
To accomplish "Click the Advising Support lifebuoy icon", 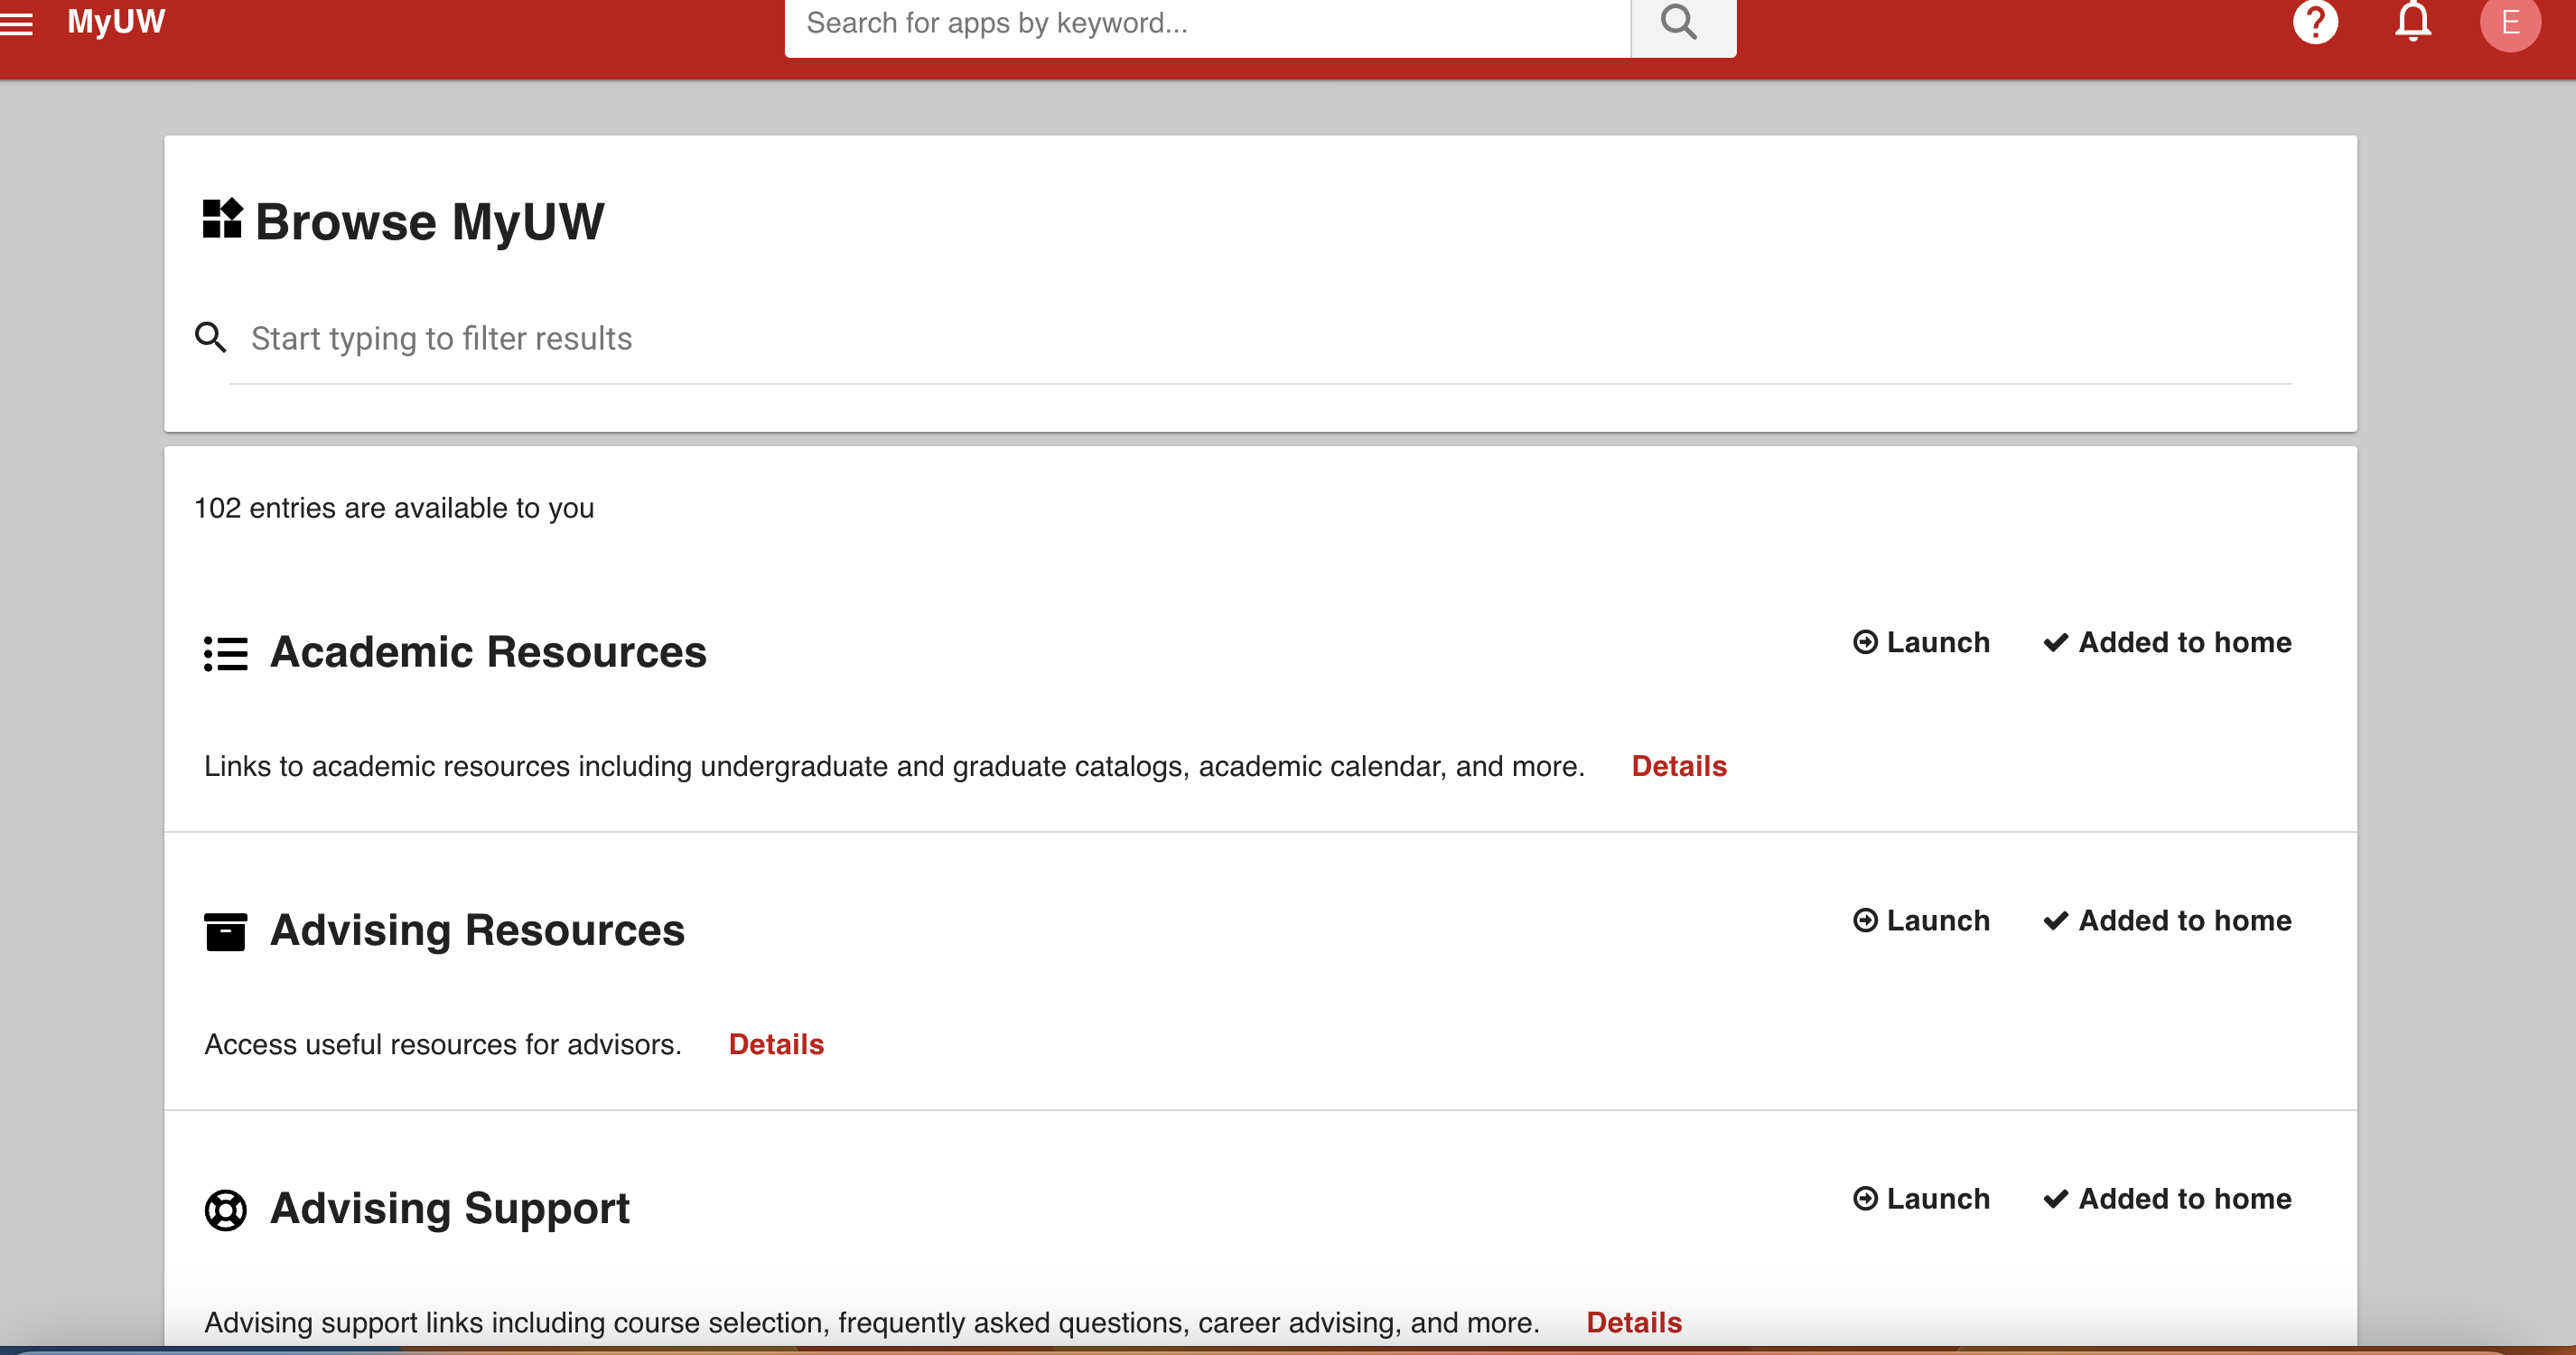I will (x=225, y=1210).
